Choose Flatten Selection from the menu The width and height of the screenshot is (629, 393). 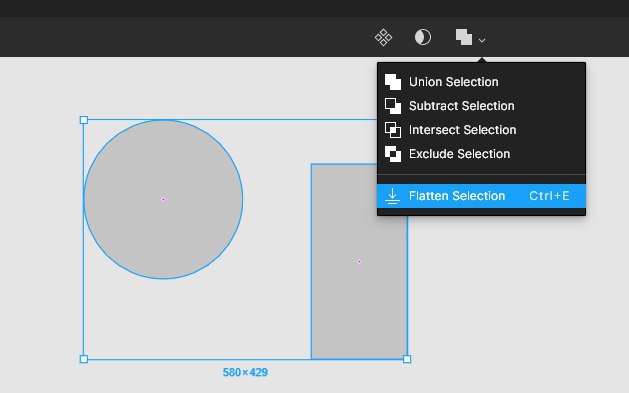click(x=481, y=196)
